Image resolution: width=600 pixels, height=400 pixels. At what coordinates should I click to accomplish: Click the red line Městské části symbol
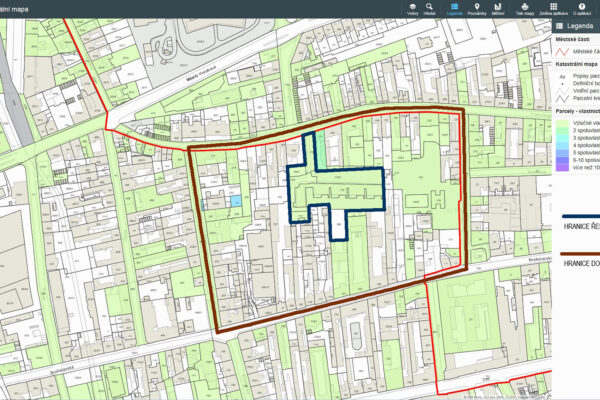pos(563,51)
